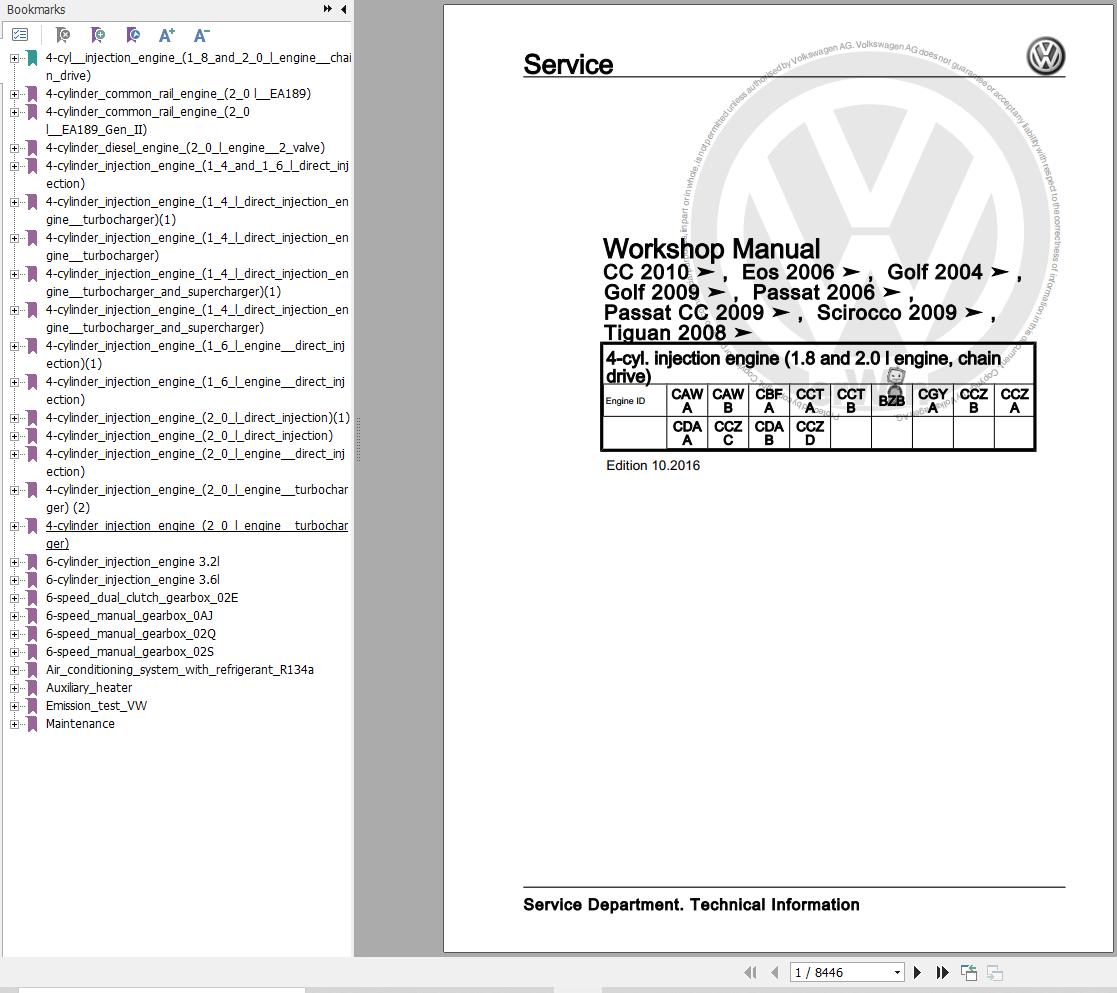Expand the EA189_Gen_II bookmark node
The width and height of the screenshot is (1117, 993).
click(x=14, y=112)
